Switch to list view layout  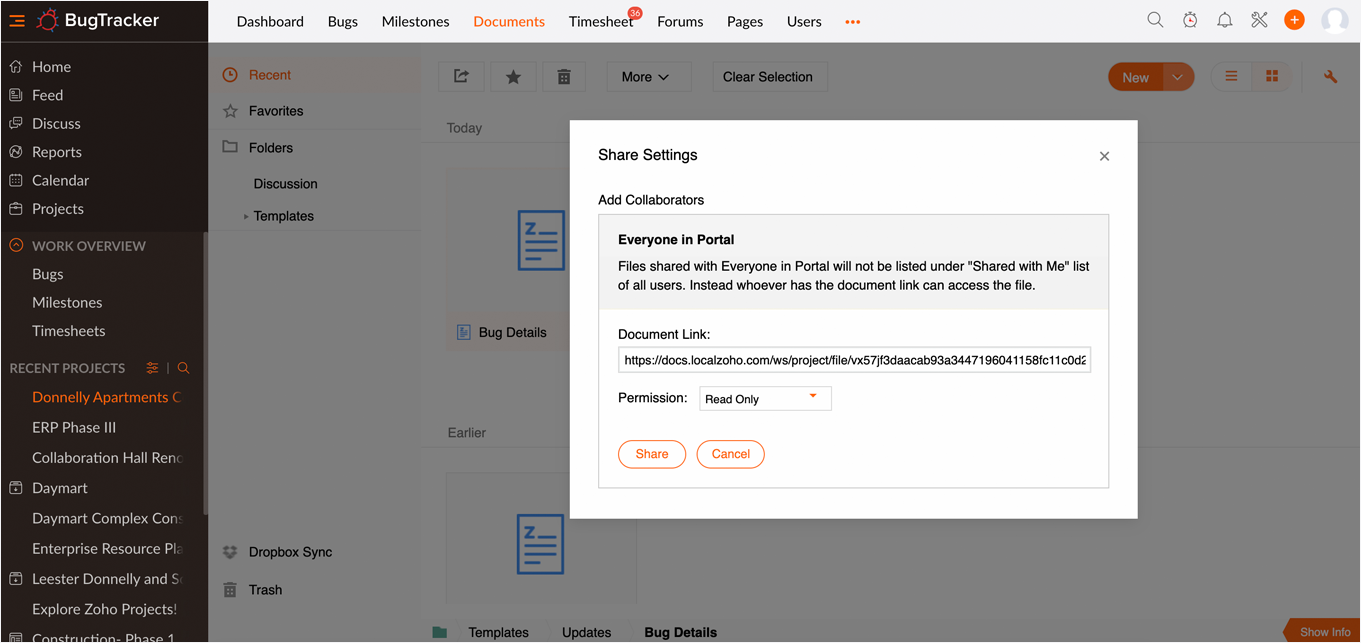pos(1231,77)
